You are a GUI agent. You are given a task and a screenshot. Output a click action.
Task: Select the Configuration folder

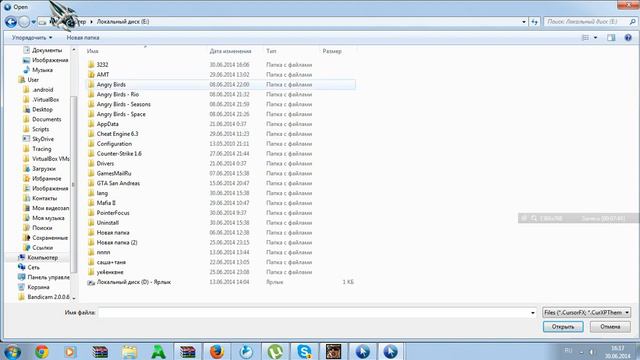220,144
